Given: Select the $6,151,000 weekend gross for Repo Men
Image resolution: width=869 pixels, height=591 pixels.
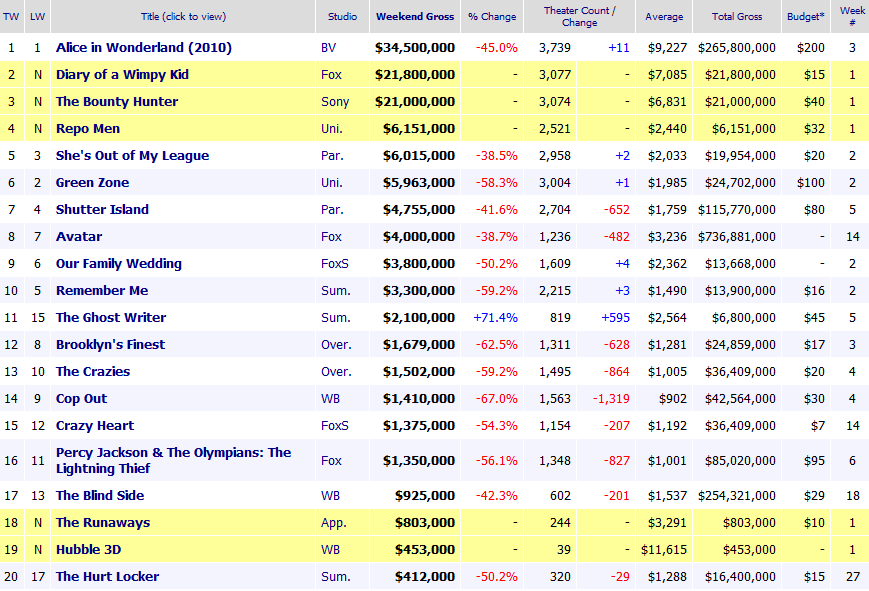Looking at the screenshot, I should click(419, 129).
